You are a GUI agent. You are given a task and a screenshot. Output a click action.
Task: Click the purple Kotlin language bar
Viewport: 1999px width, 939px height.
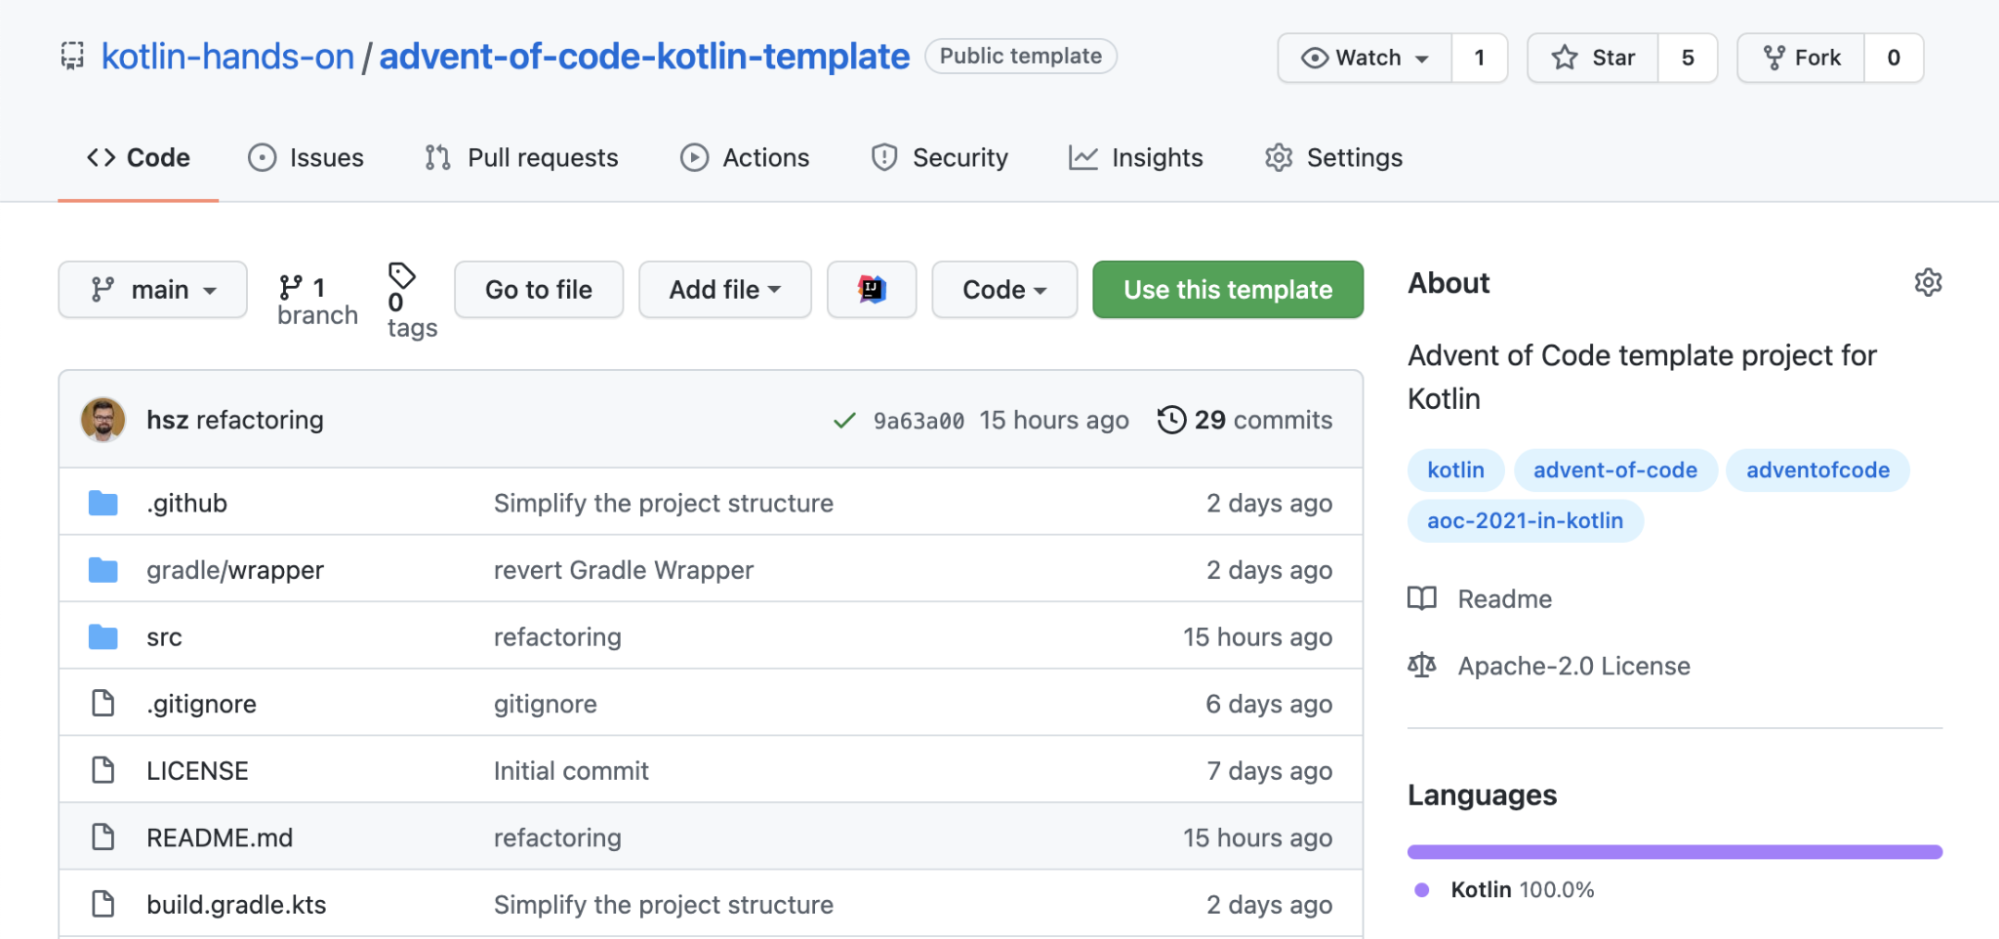(1675, 852)
